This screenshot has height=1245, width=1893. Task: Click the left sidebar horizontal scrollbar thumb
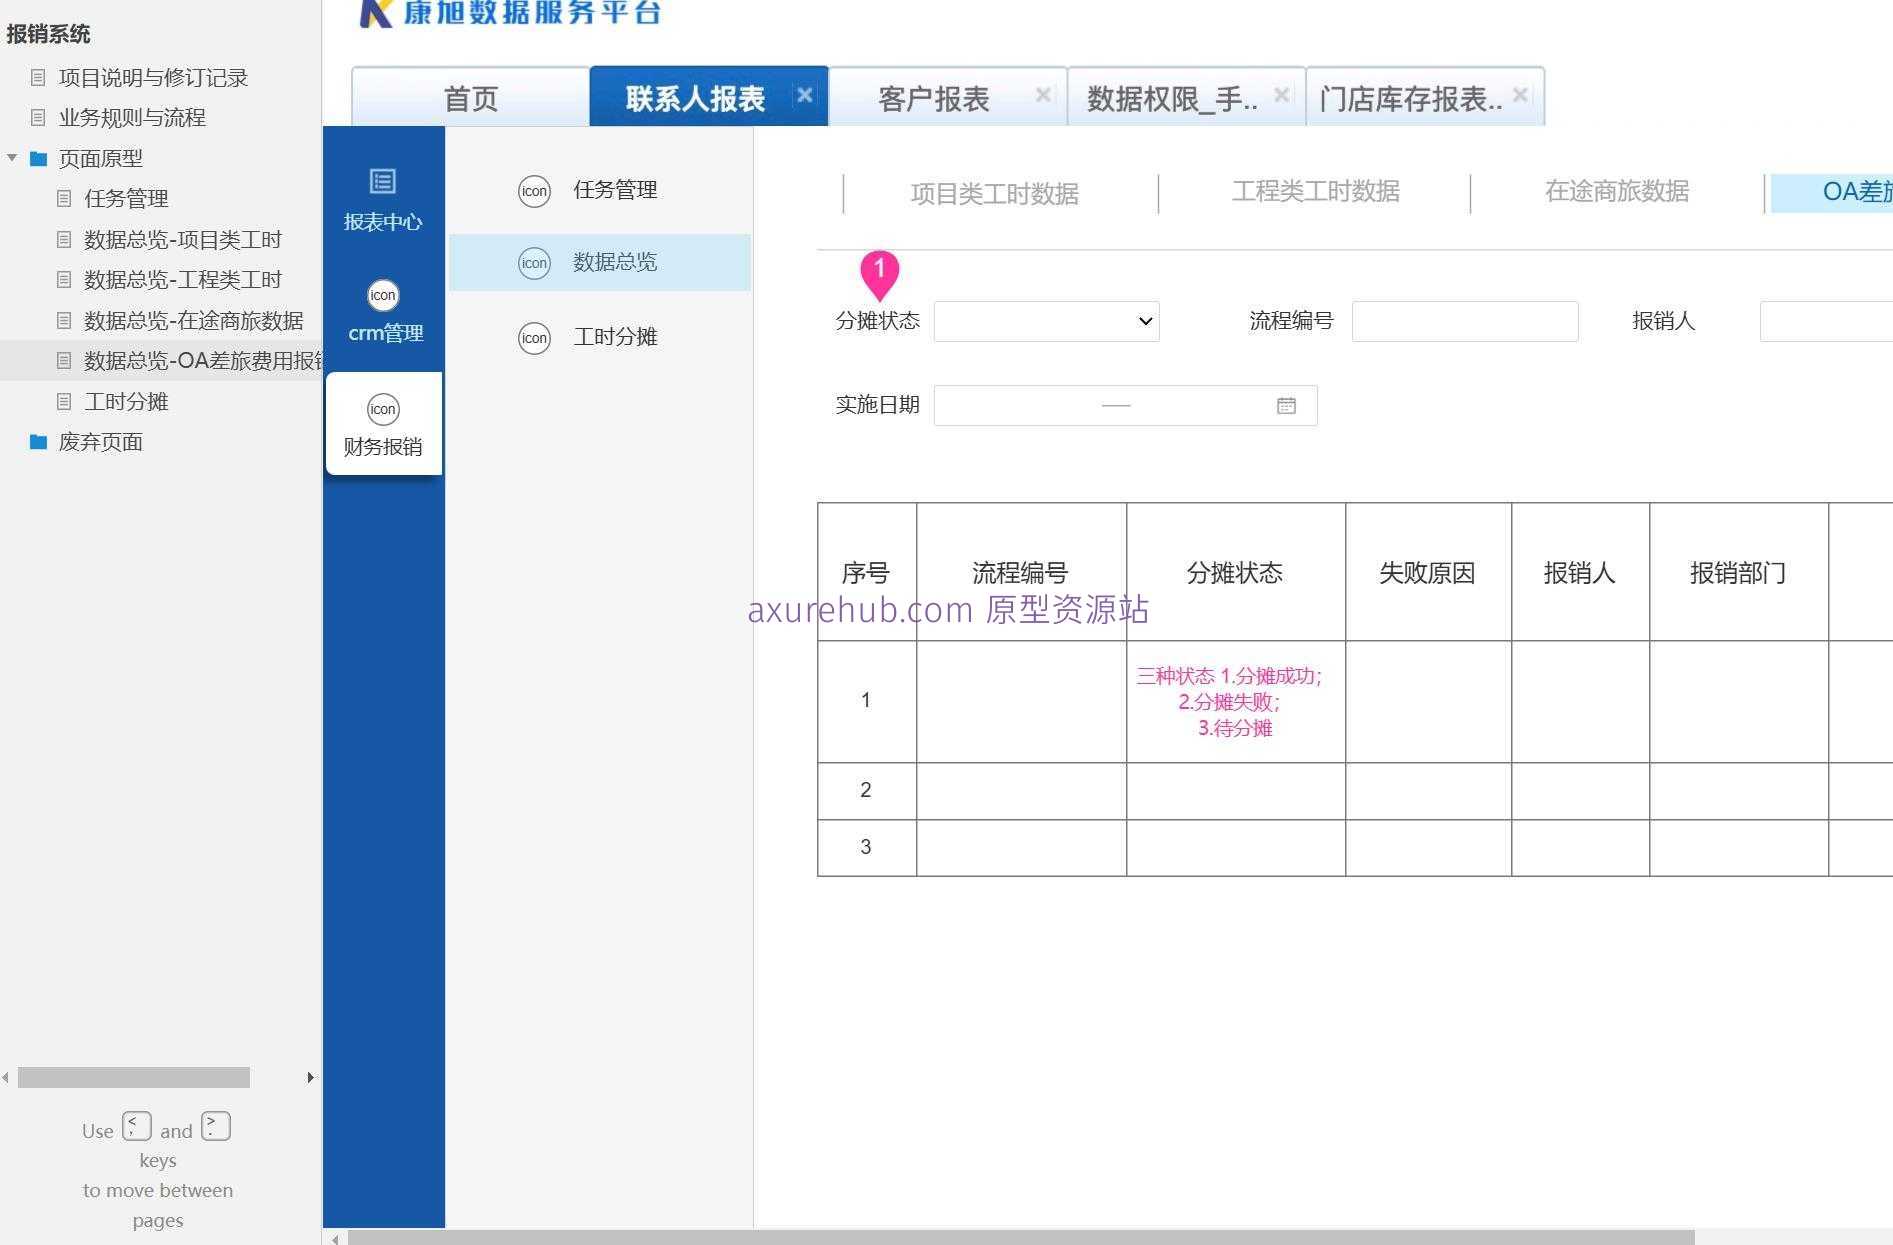[134, 1077]
